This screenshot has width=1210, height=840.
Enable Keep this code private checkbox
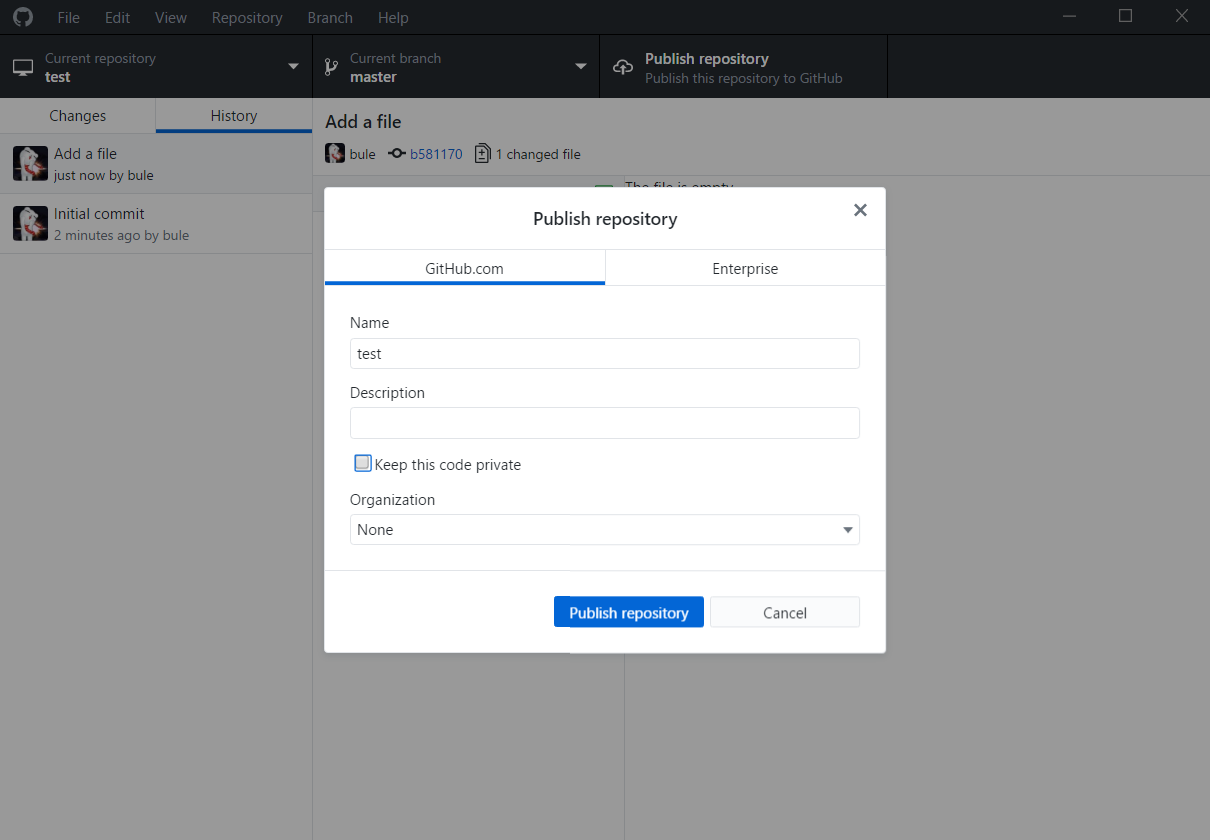(x=363, y=463)
